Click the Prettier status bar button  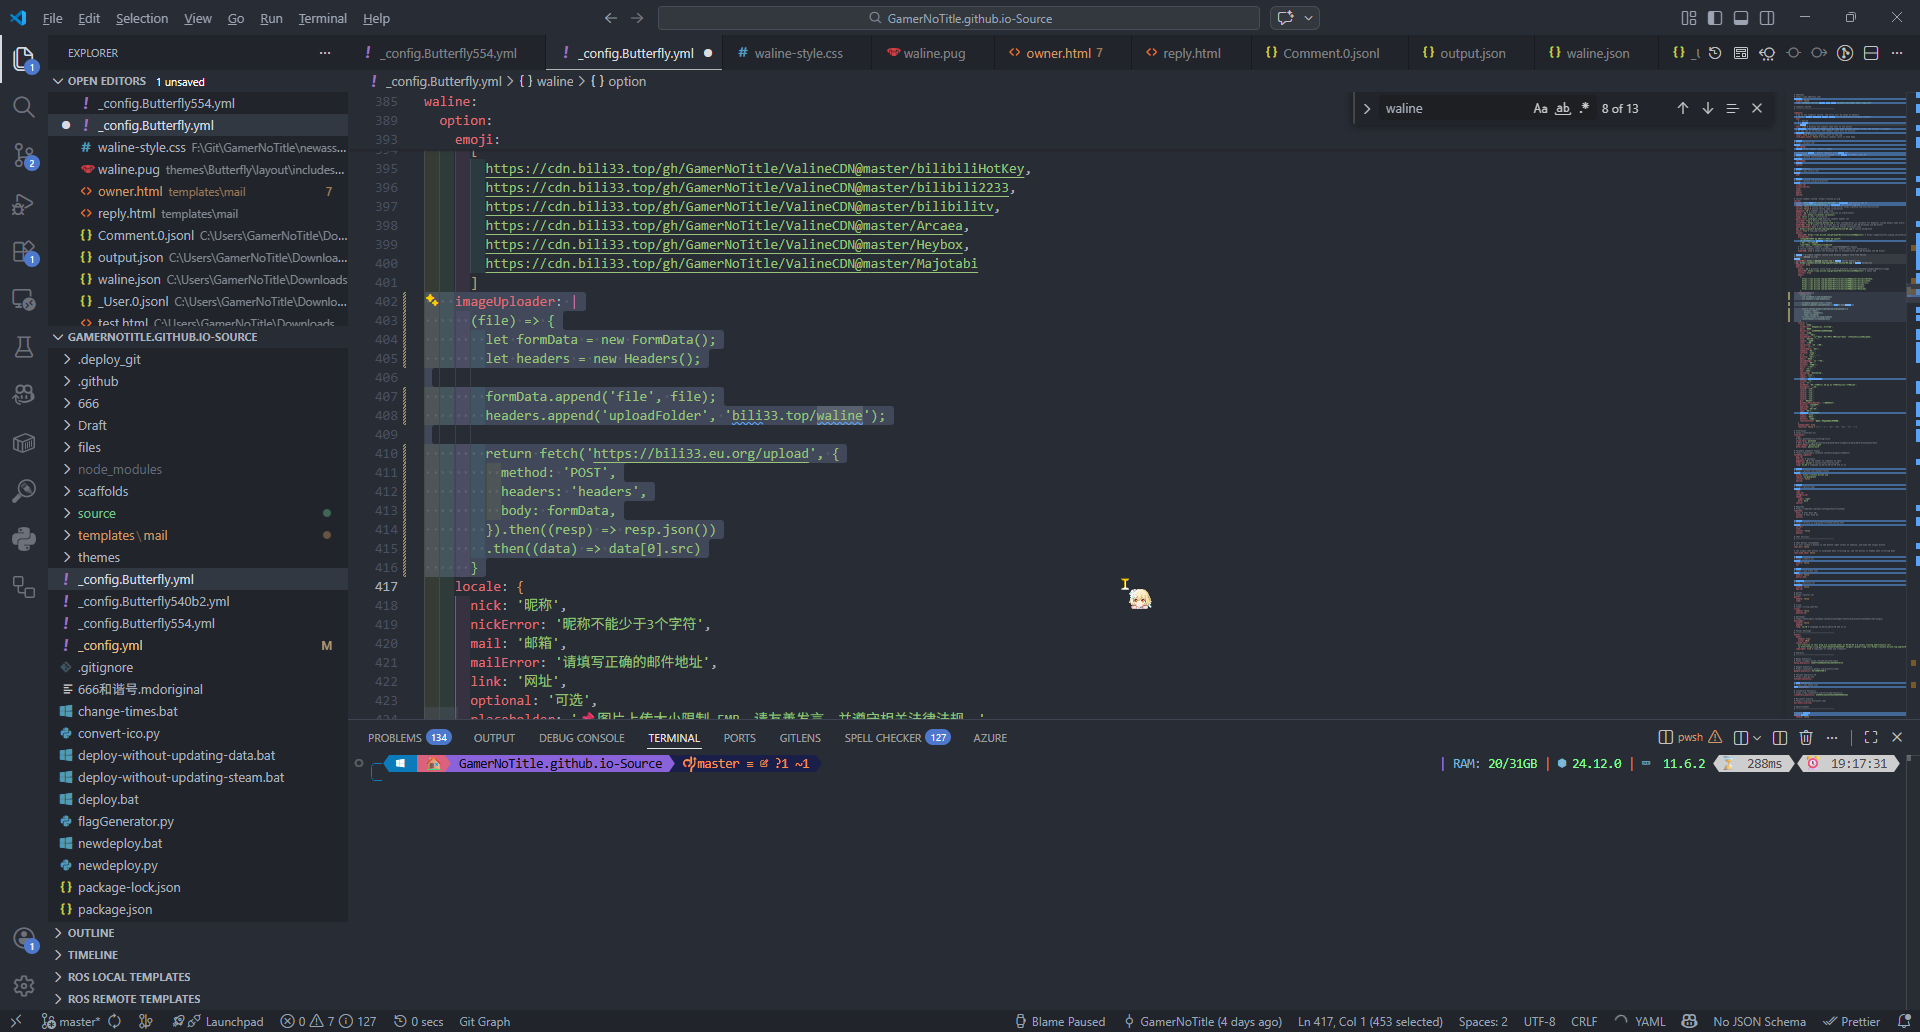[1851, 1021]
